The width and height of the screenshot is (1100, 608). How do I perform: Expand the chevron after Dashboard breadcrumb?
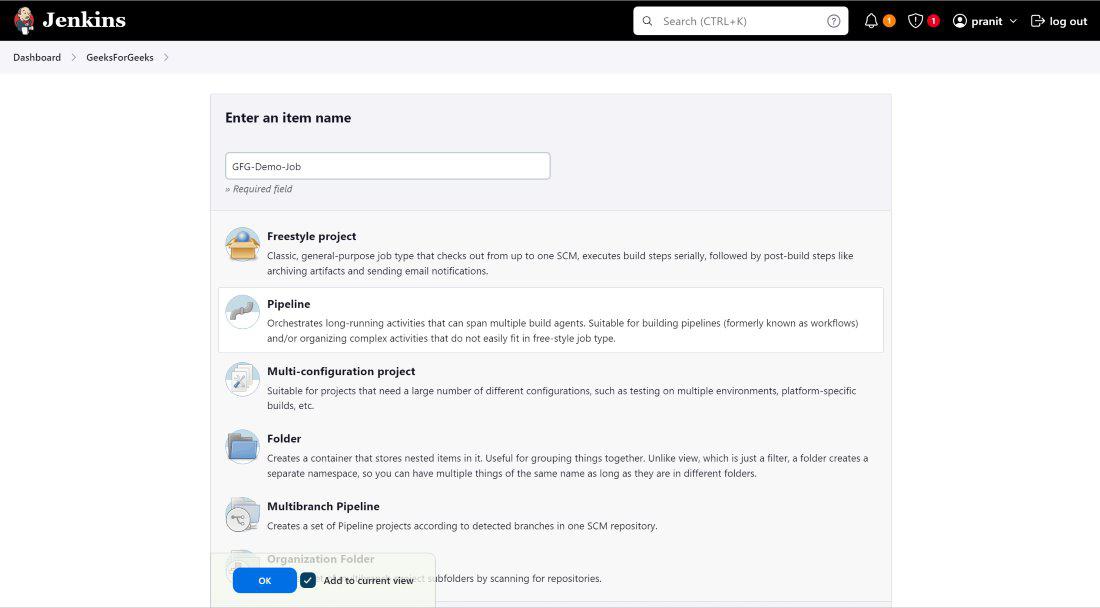[74, 58]
